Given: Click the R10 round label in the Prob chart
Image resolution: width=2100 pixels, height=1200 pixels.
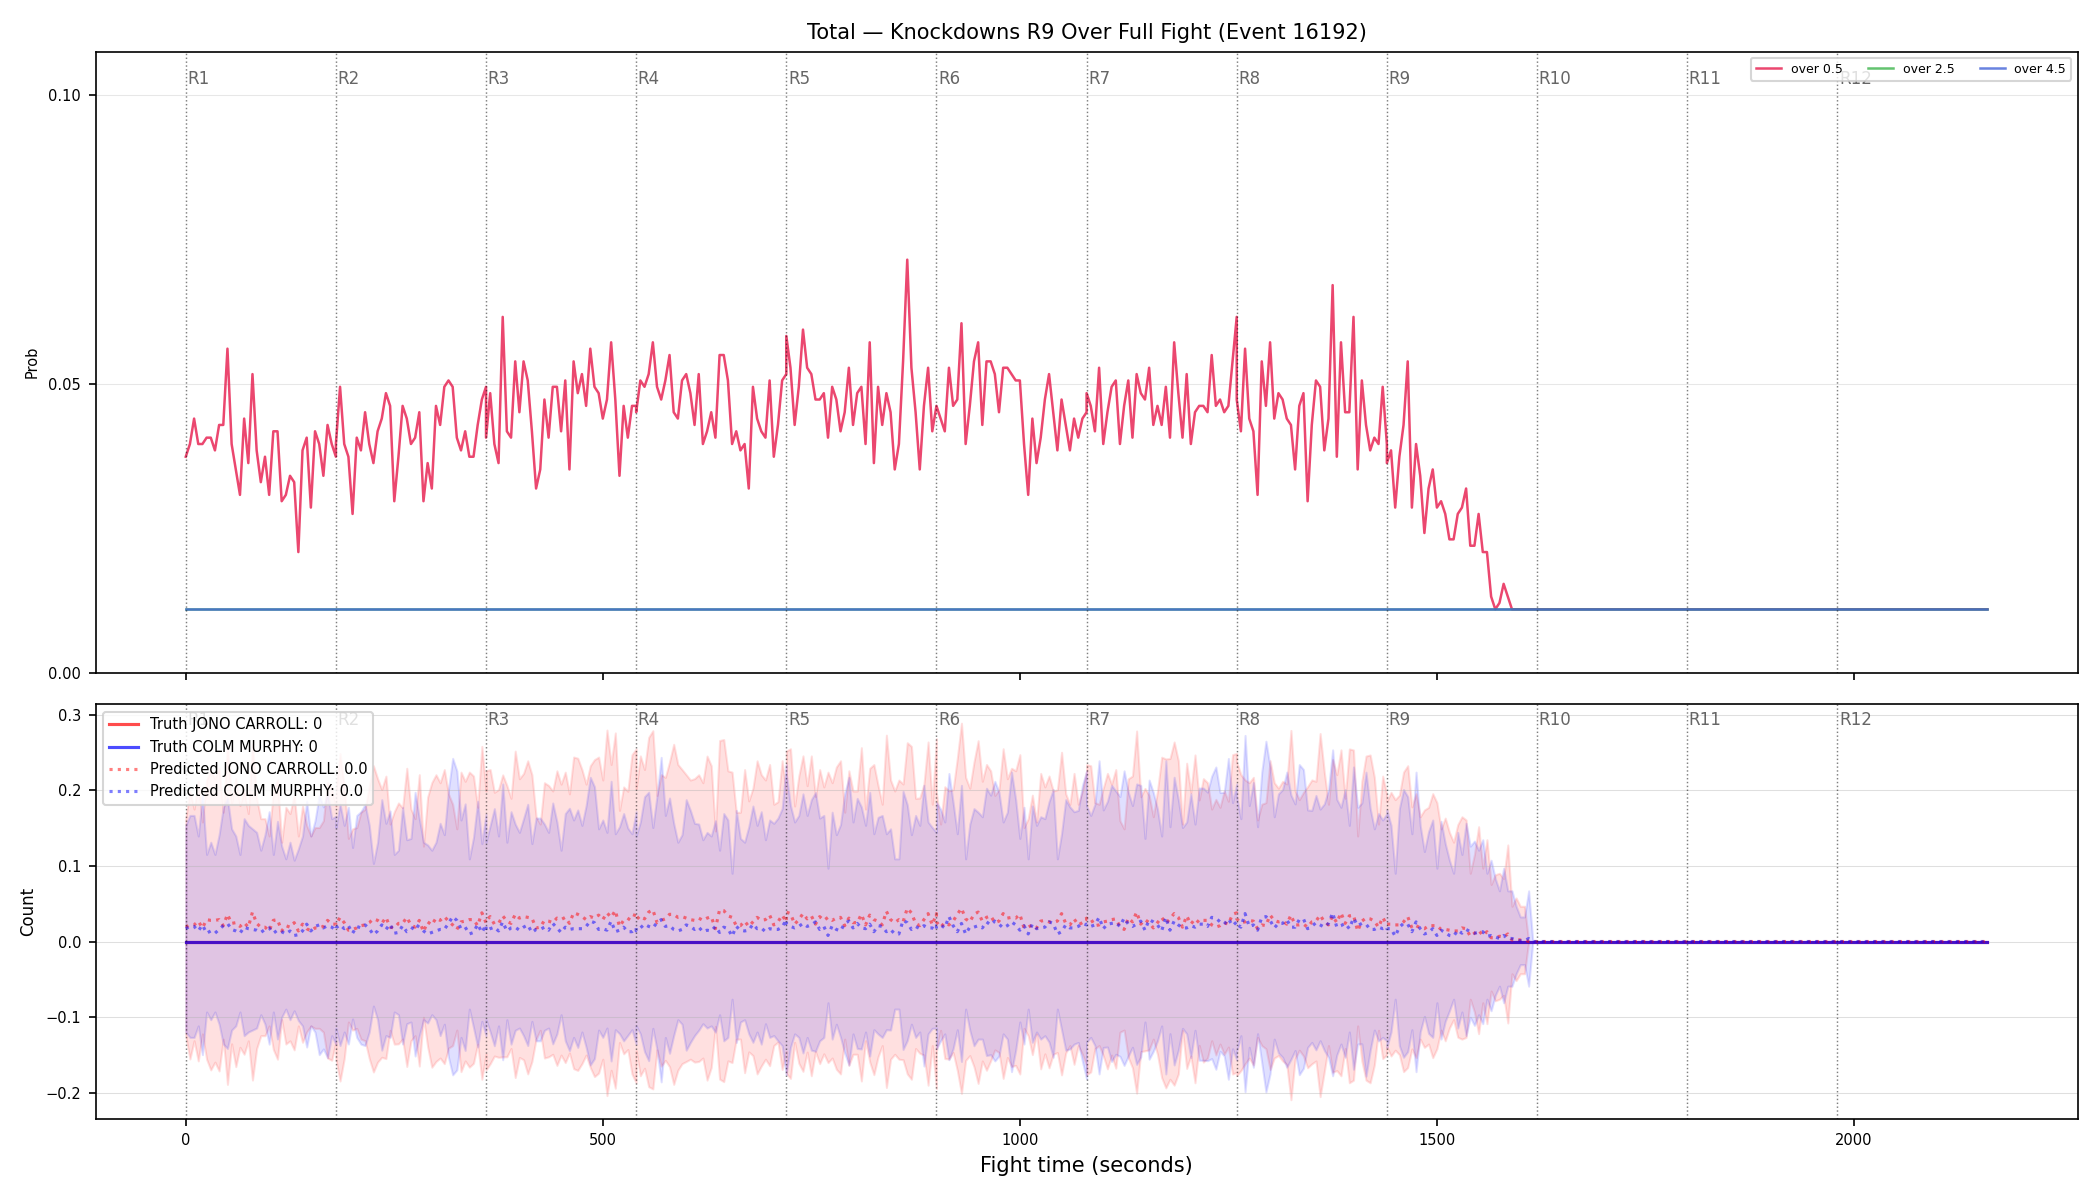Looking at the screenshot, I should click(1554, 78).
